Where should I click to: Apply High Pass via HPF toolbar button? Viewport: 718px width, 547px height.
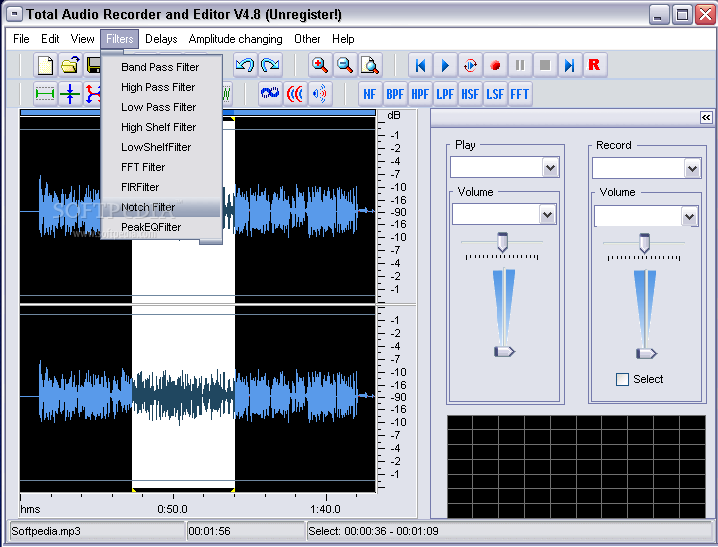tap(420, 94)
